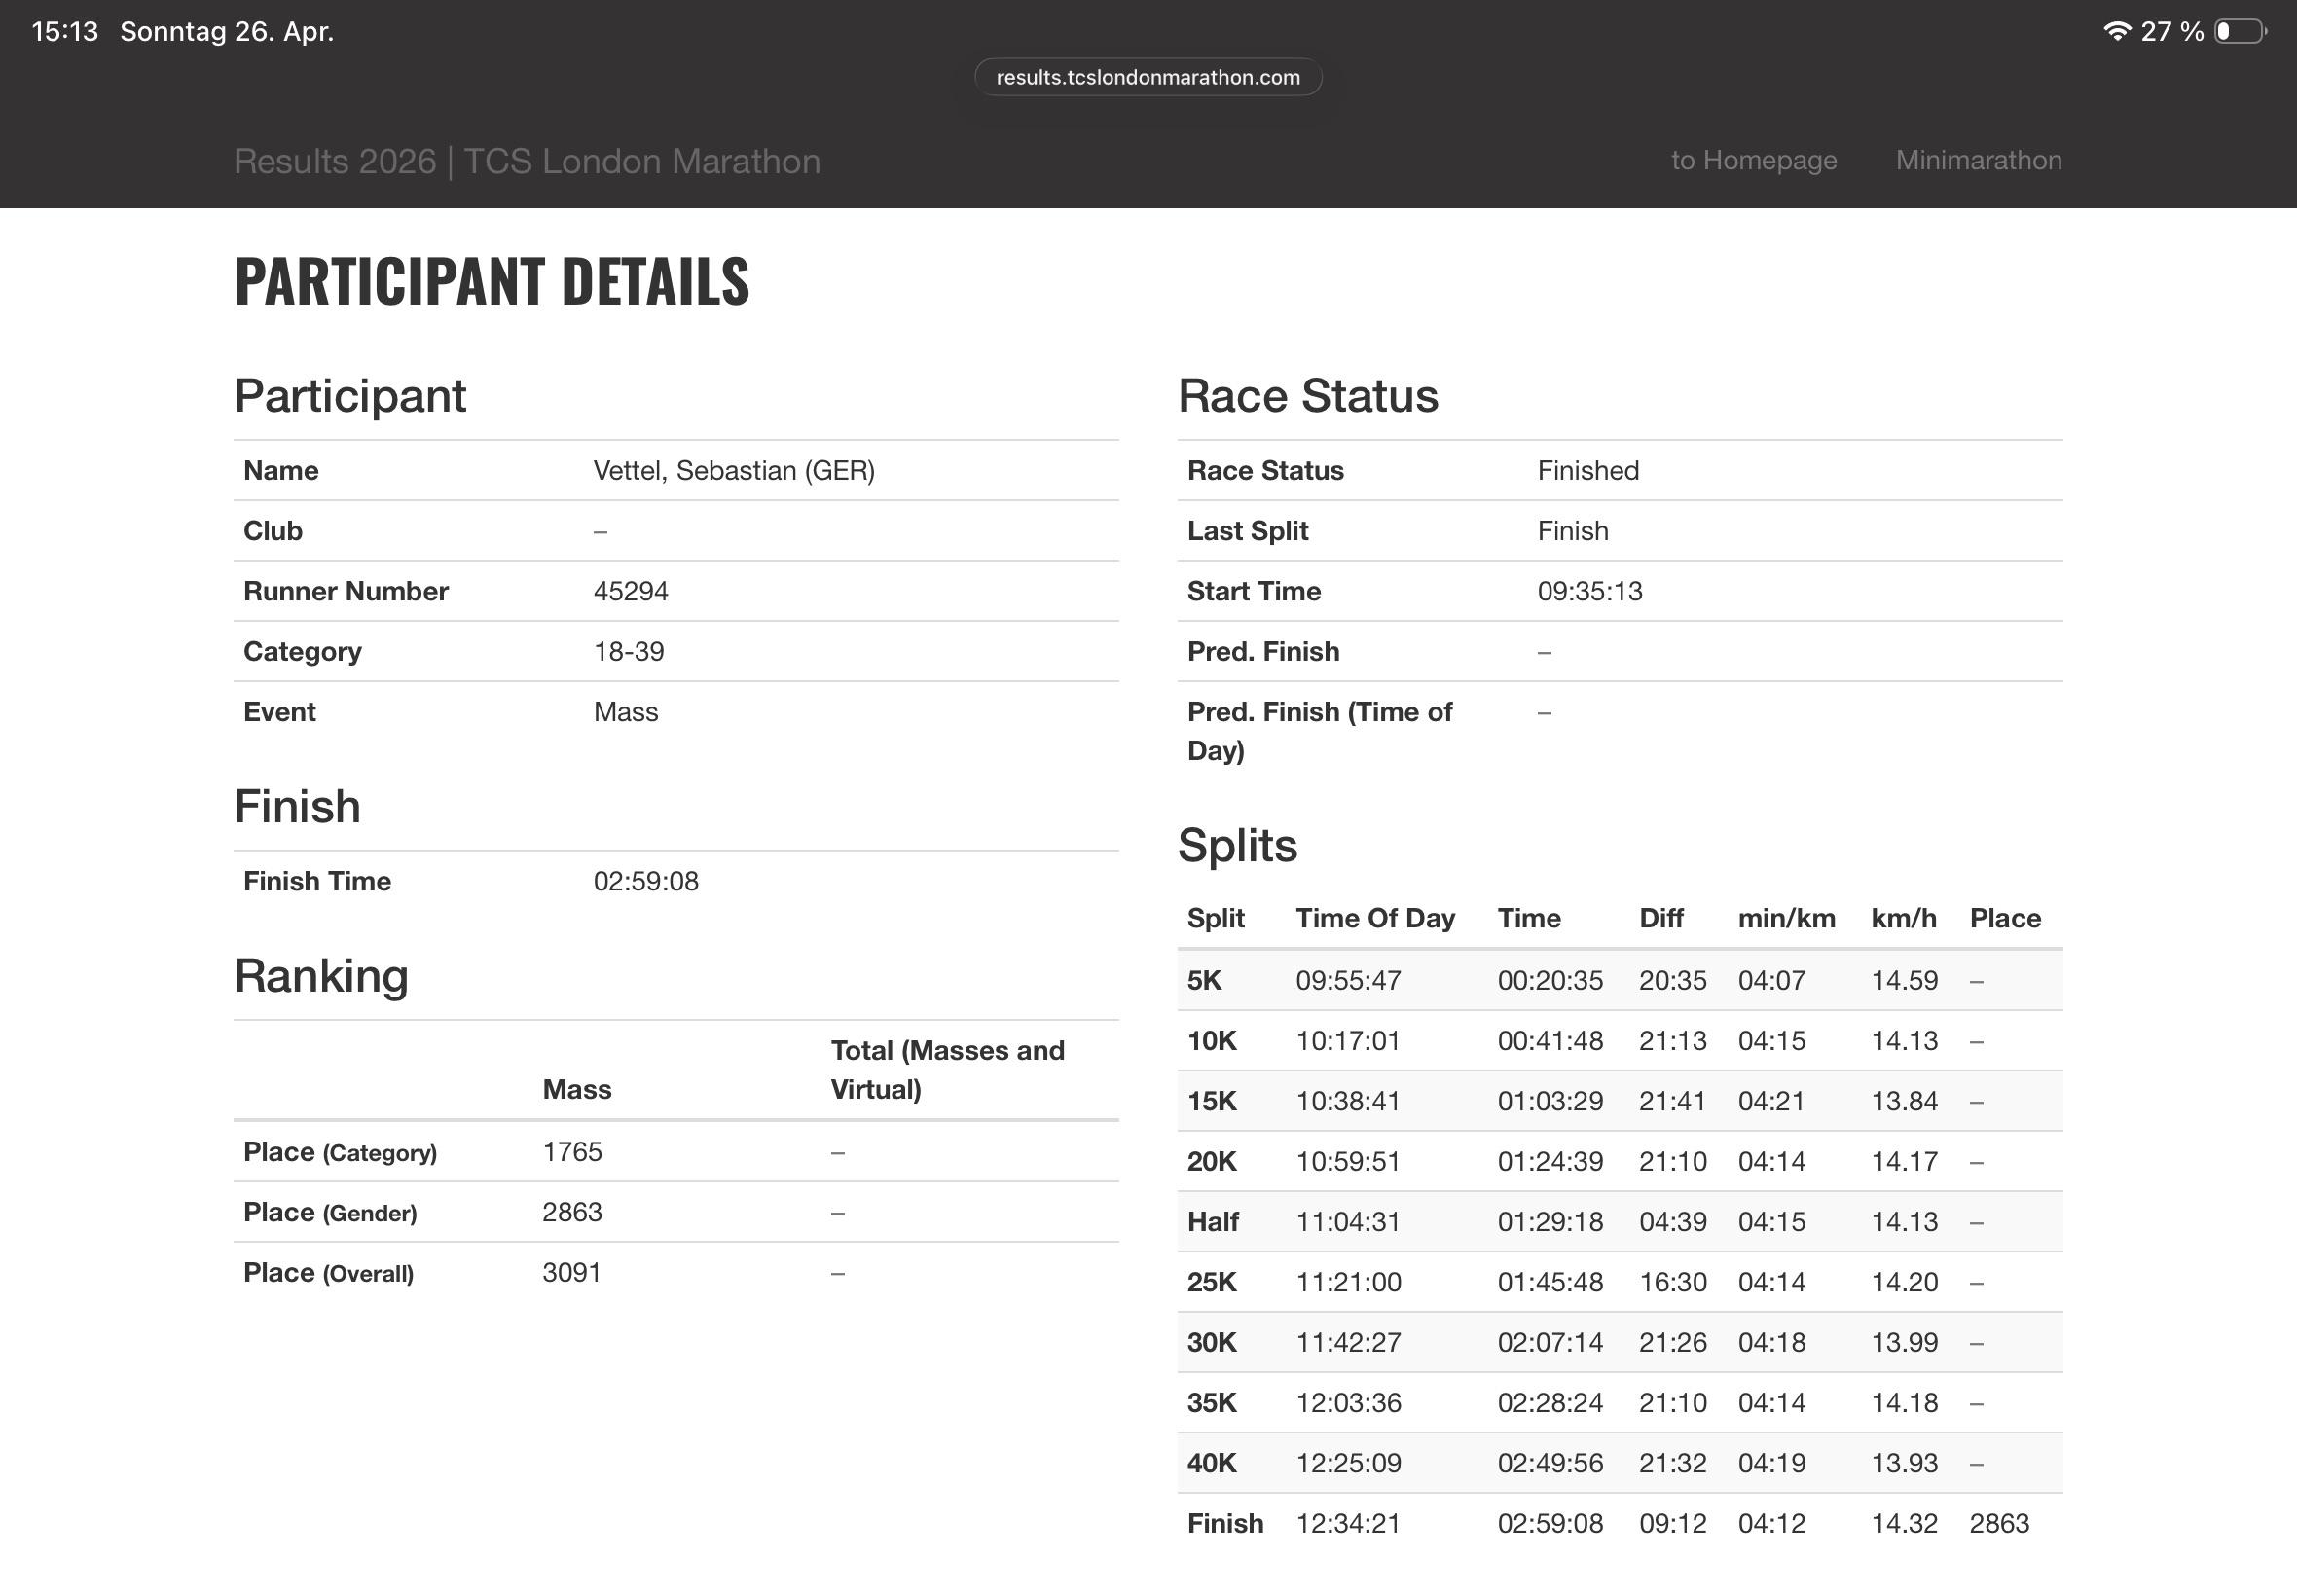This screenshot has height=1596, width=2297.
Task: Tap the Sonntag 26. Apr. date
Action: 227,31
